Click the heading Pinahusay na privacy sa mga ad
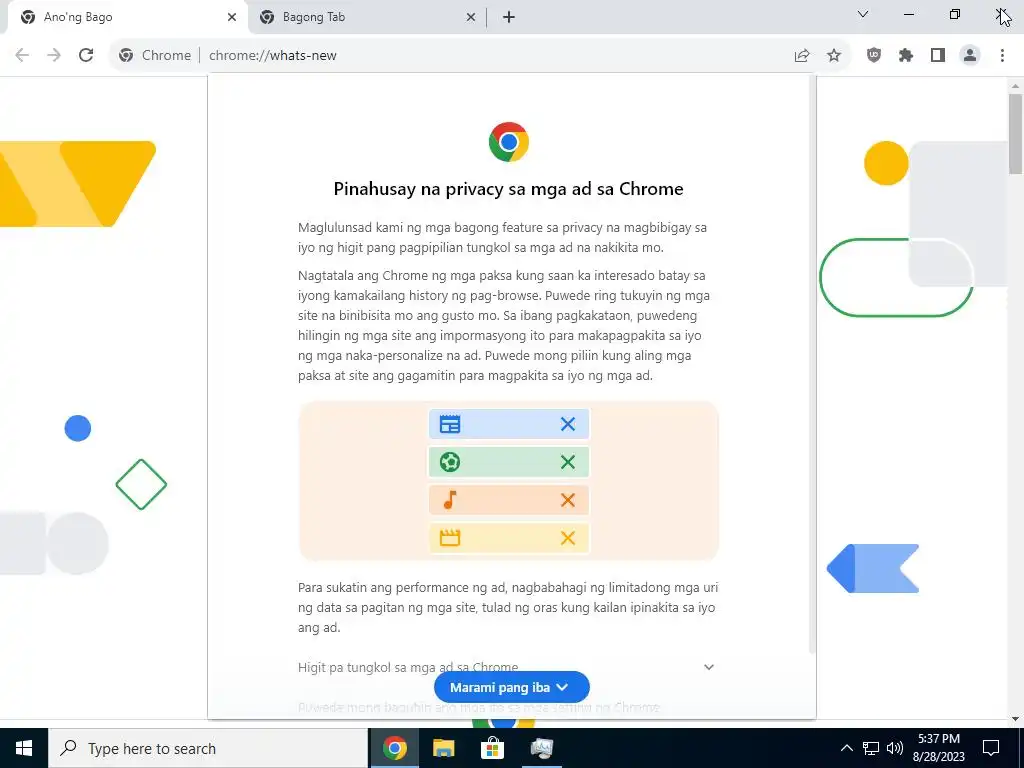This screenshot has width=1024, height=768. [509, 189]
